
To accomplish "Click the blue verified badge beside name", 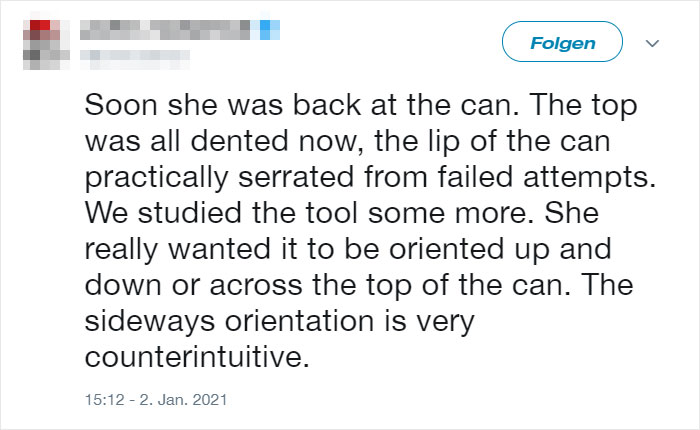I will 270,30.
